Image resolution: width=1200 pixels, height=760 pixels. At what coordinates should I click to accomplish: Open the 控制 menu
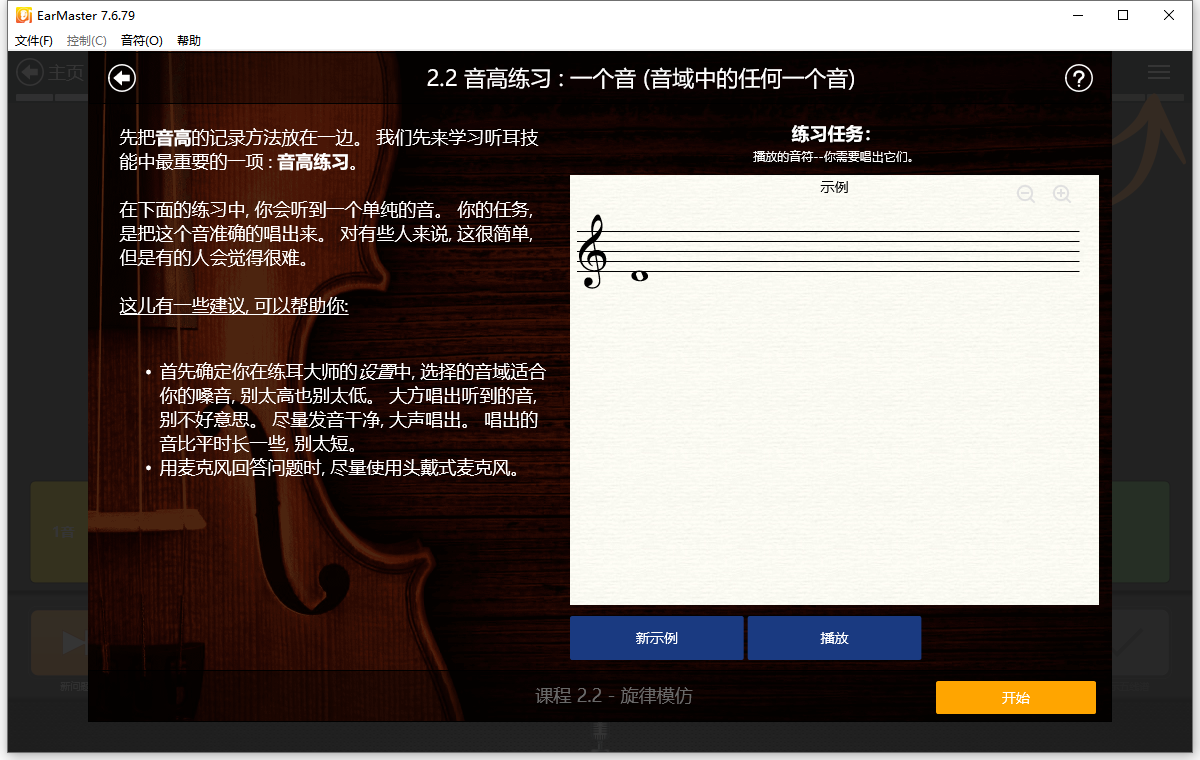point(86,41)
